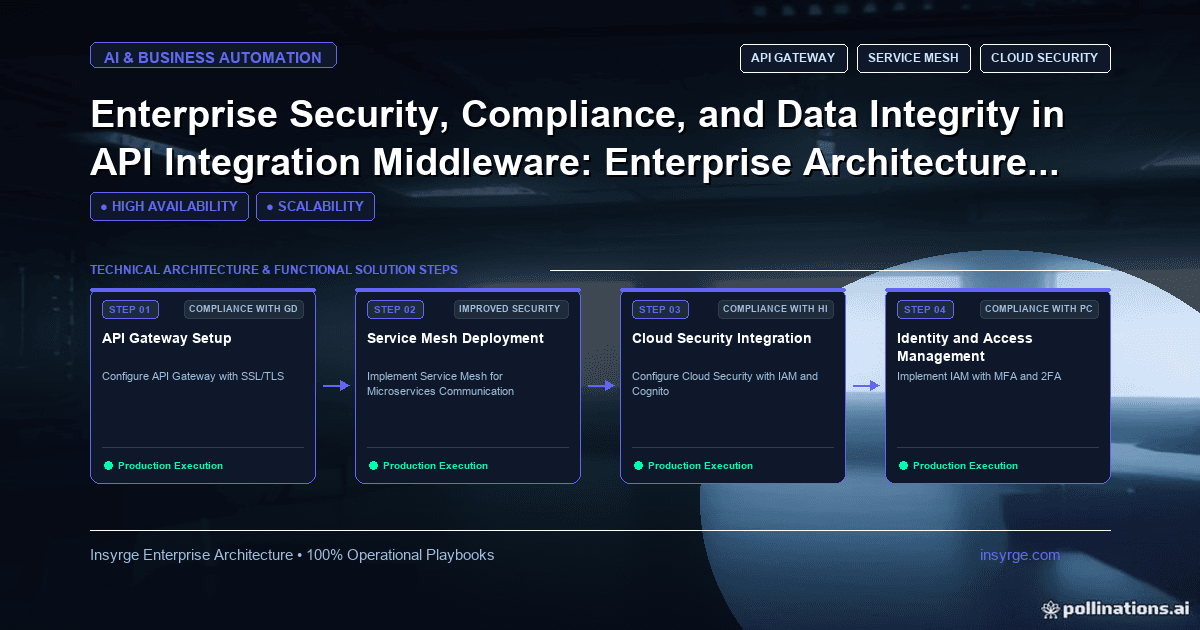
Task: Open the Identity and Access Management card title
Action: (x=965, y=347)
